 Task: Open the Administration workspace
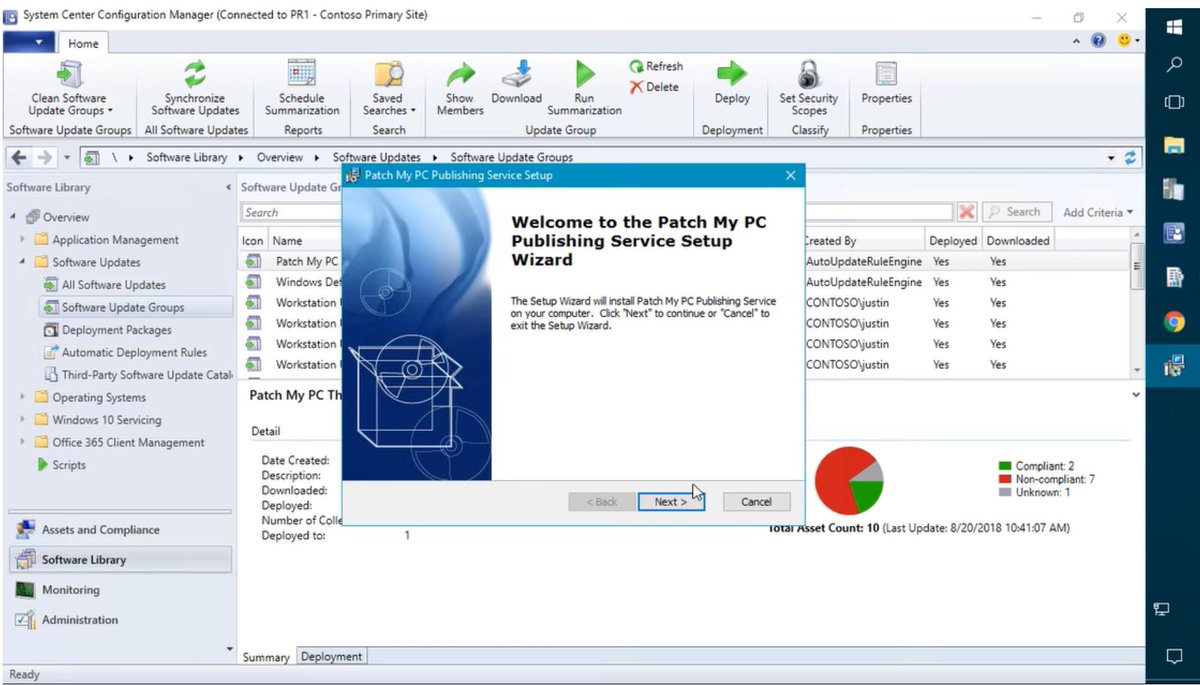pos(118,620)
